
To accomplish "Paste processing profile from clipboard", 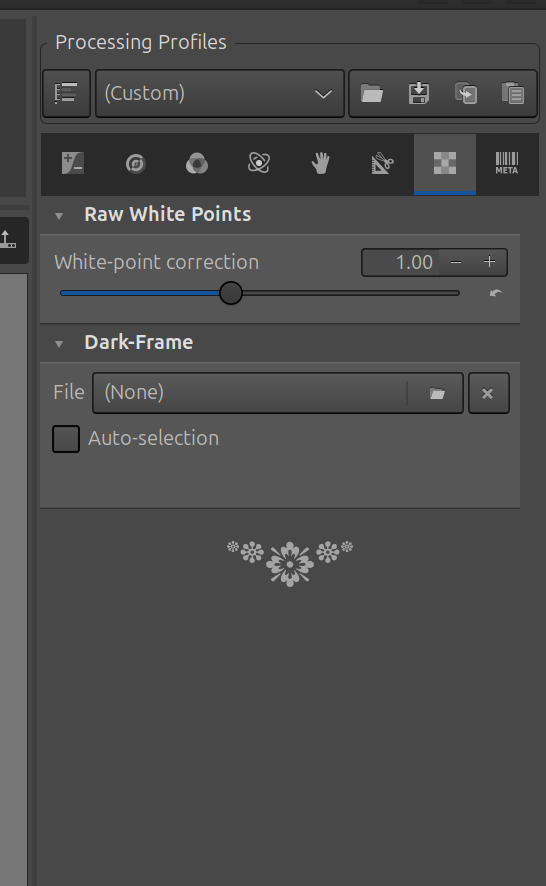I will coord(513,93).
